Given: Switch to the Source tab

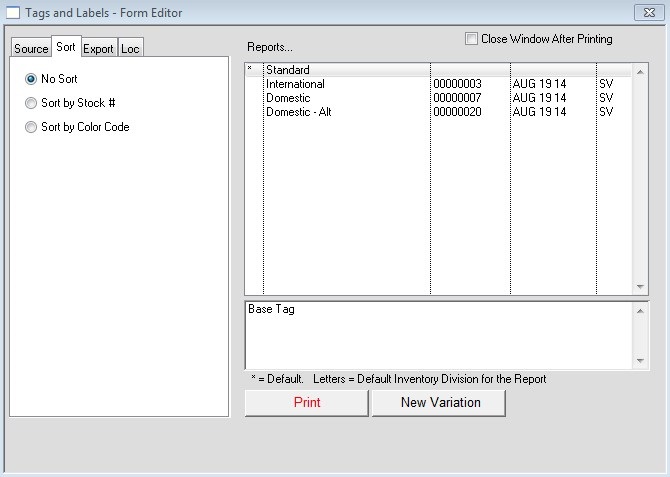Looking at the screenshot, I should pos(31,48).
